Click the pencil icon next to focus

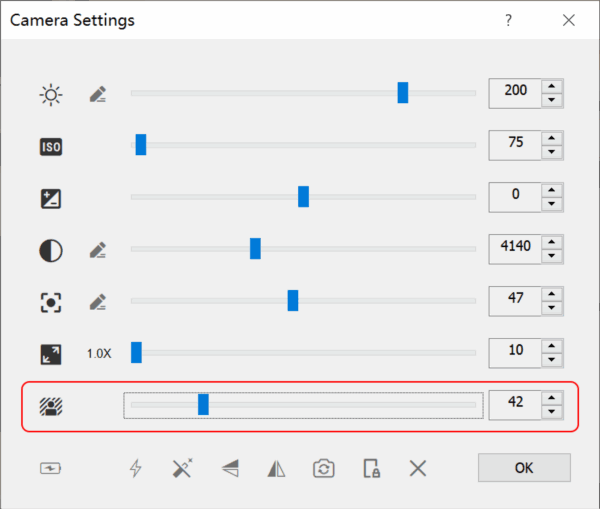click(x=97, y=302)
